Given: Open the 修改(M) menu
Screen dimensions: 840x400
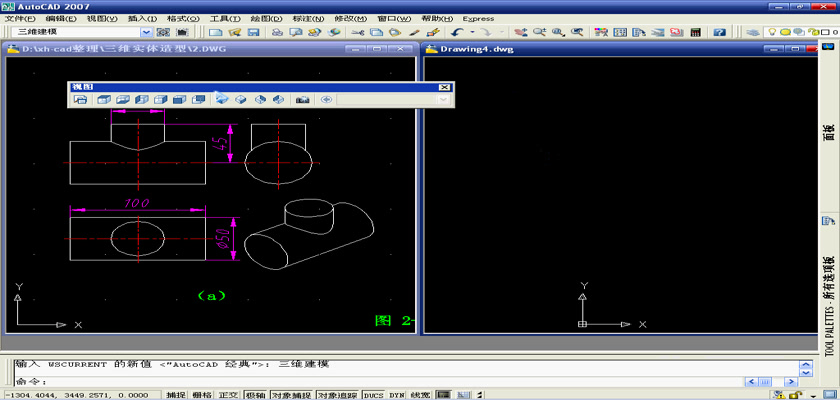Looking at the screenshot, I should pos(352,19).
